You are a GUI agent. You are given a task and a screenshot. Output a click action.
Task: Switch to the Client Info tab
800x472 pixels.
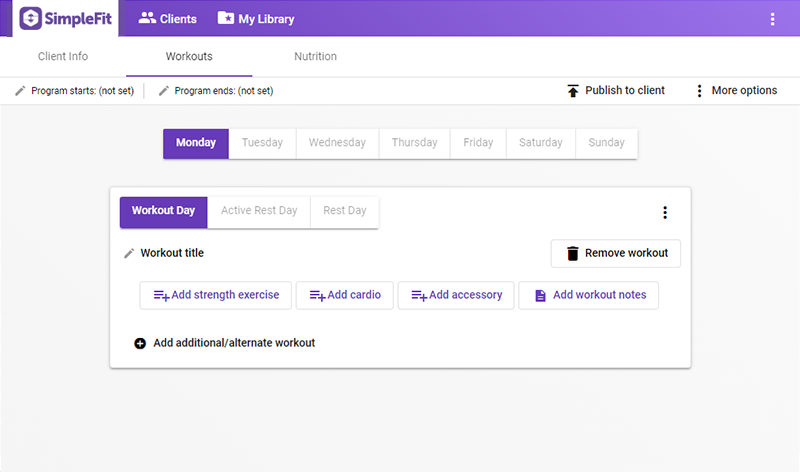pyautogui.click(x=63, y=57)
